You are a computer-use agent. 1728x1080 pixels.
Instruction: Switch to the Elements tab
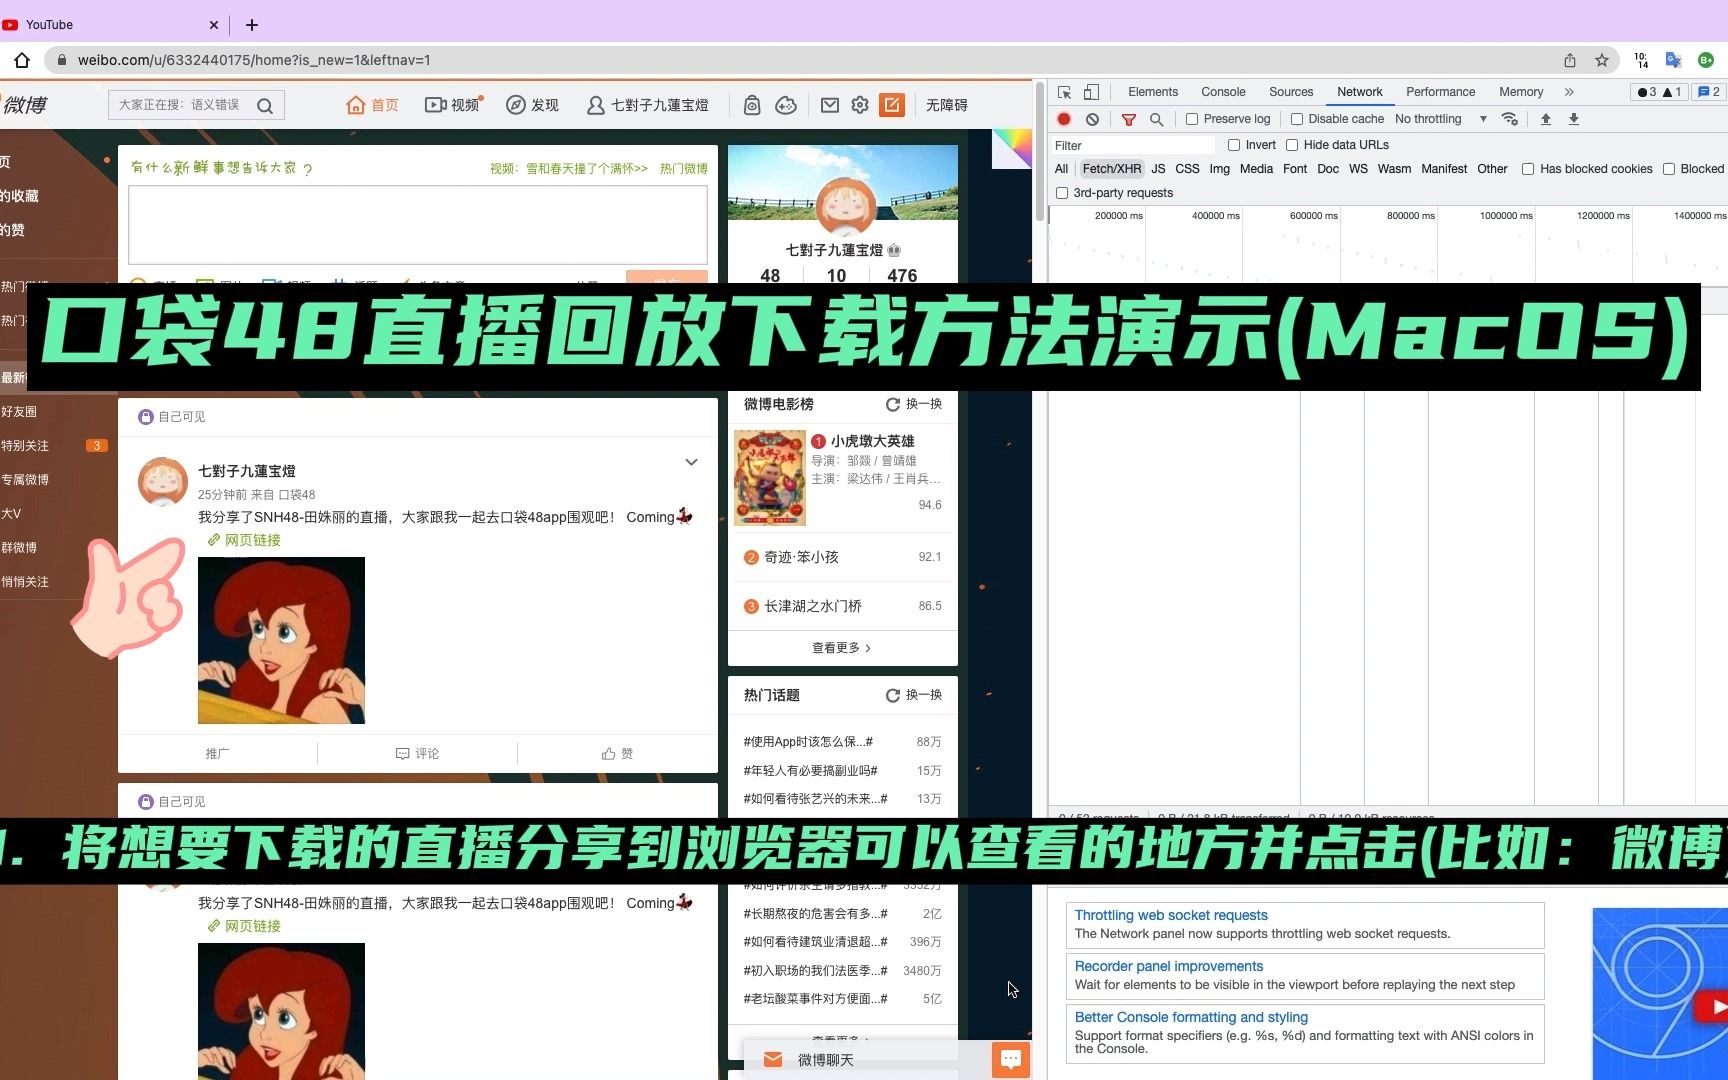tap(1153, 92)
